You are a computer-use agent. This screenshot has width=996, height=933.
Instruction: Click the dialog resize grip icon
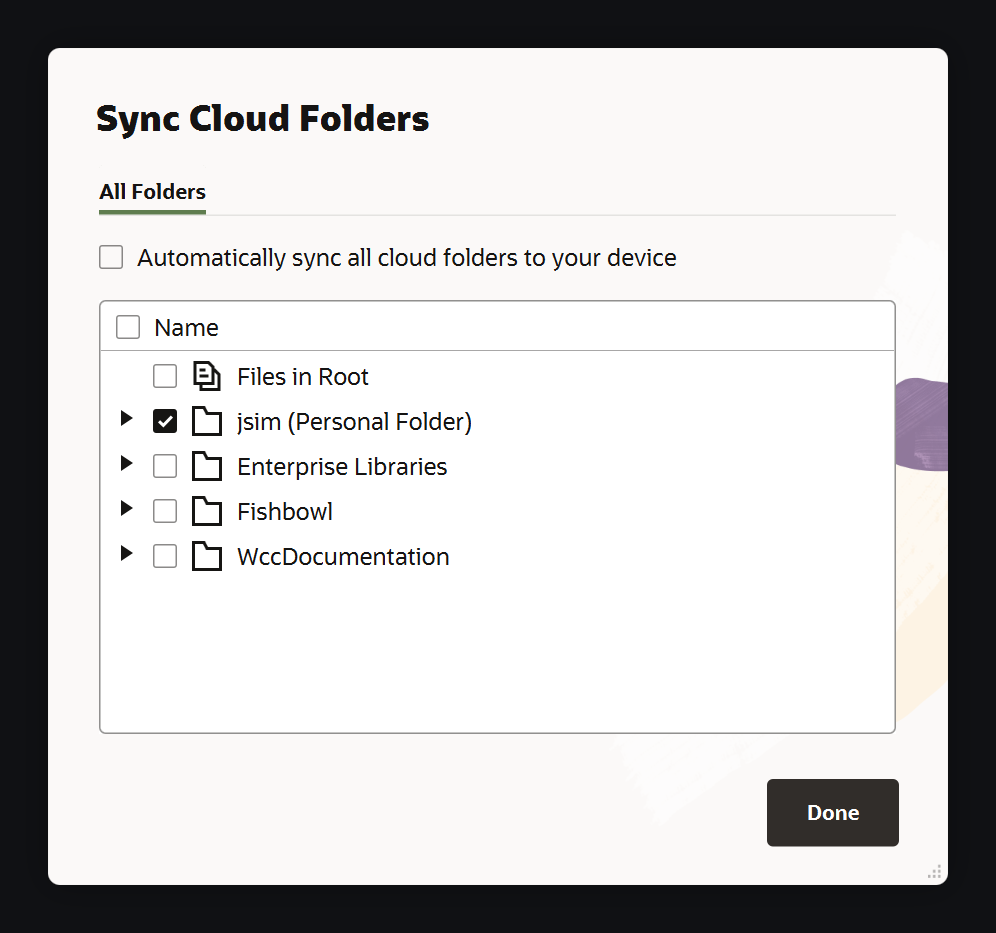pyautogui.click(x=934, y=871)
